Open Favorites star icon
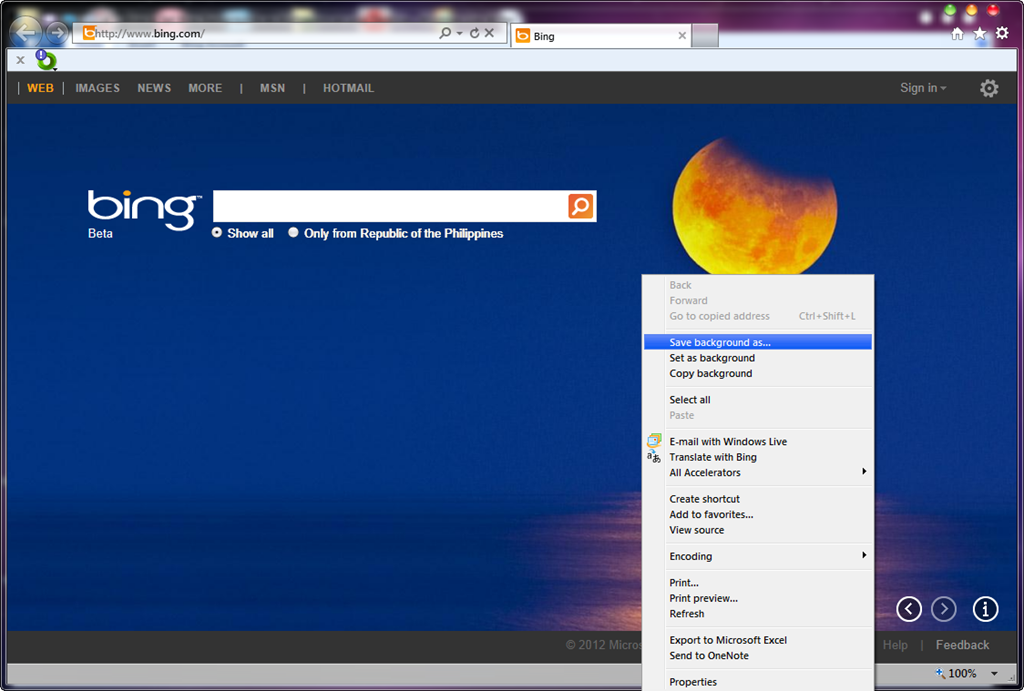Viewport: 1024px width, 691px height. click(979, 34)
